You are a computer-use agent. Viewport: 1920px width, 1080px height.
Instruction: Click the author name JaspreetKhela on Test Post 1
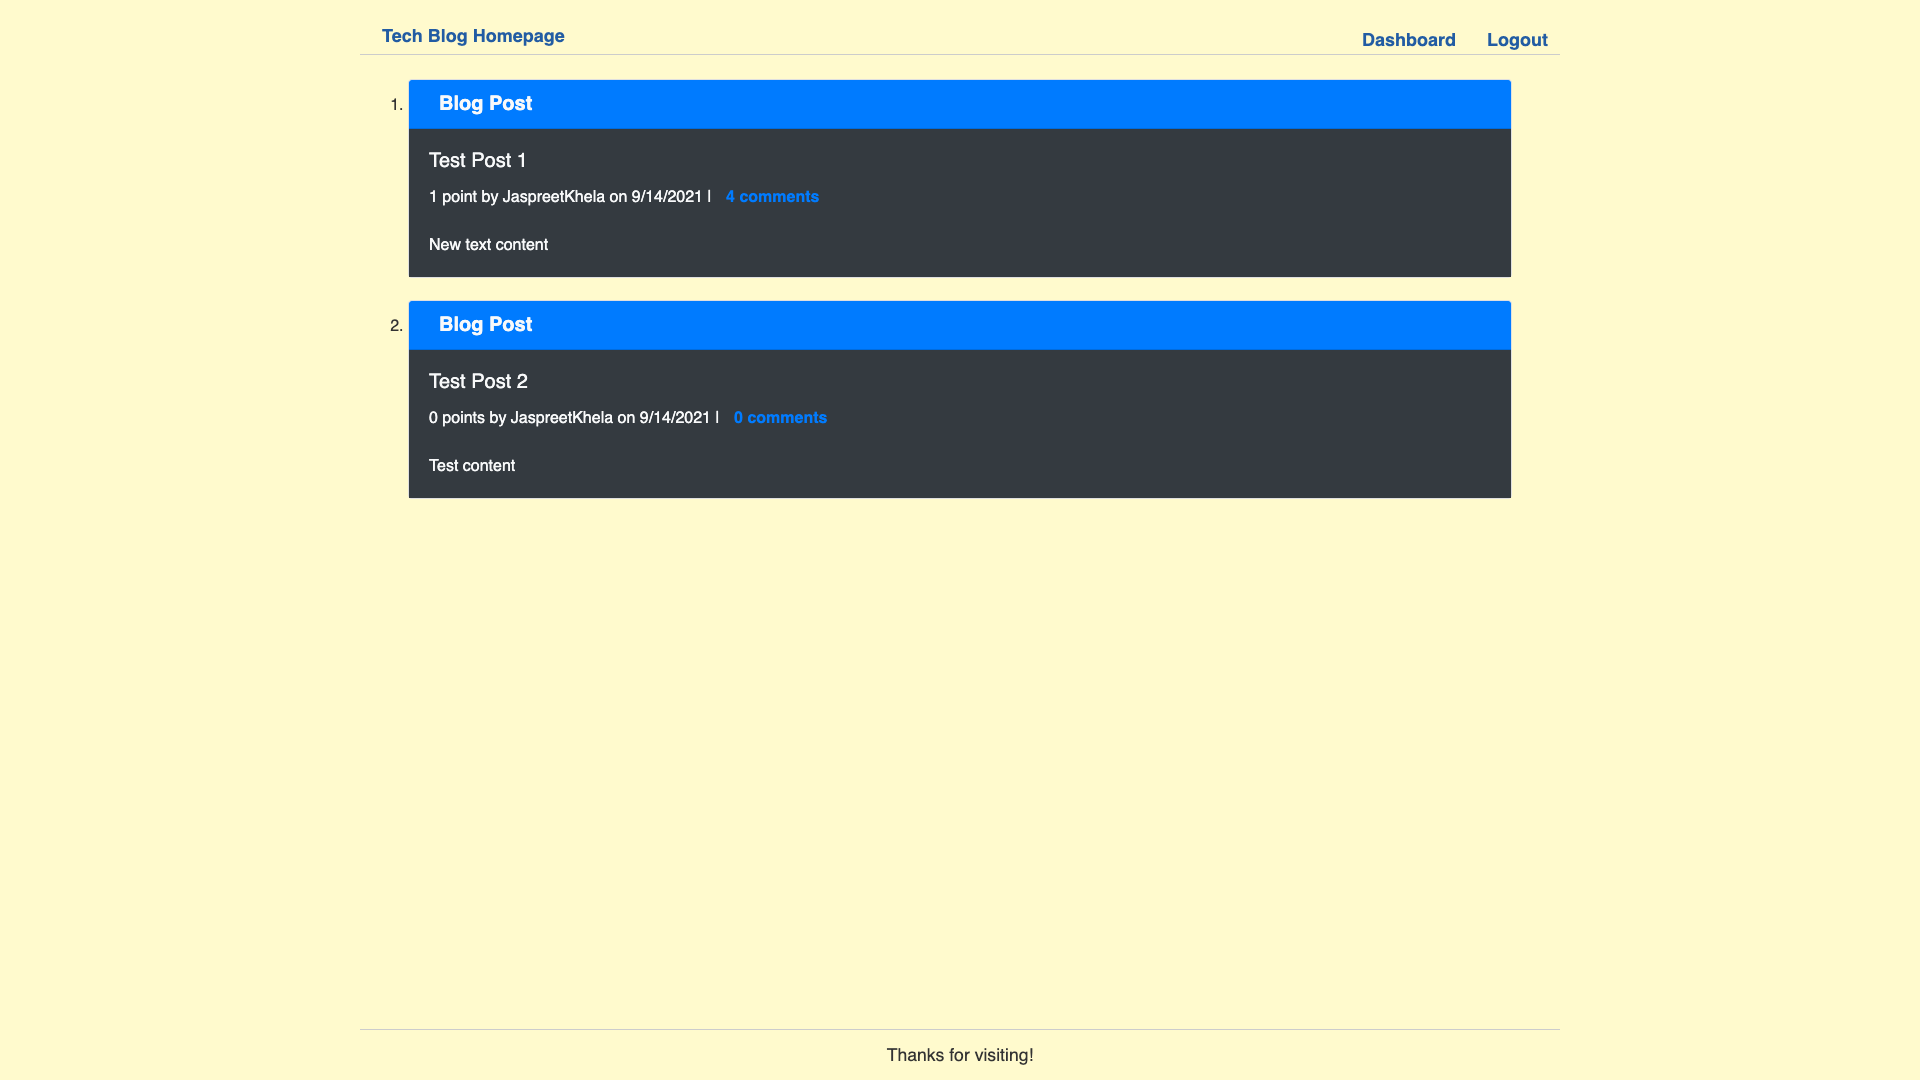(x=551, y=197)
